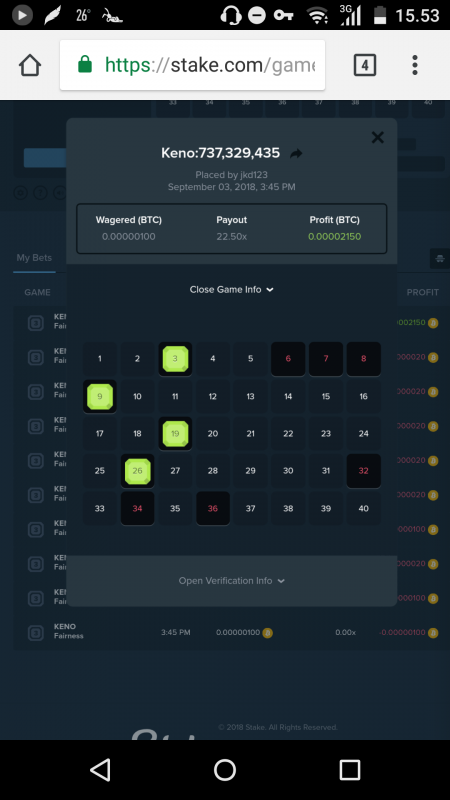The width and height of the screenshot is (450, 800).
Task: Tap the feather notification icon
Action: click(53, 15)
